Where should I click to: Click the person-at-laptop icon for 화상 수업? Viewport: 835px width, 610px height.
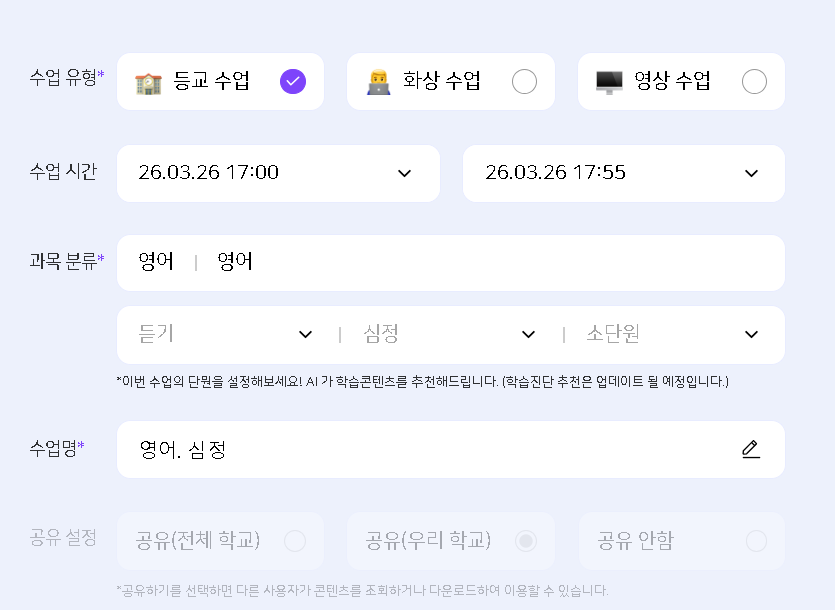(379, 82)
